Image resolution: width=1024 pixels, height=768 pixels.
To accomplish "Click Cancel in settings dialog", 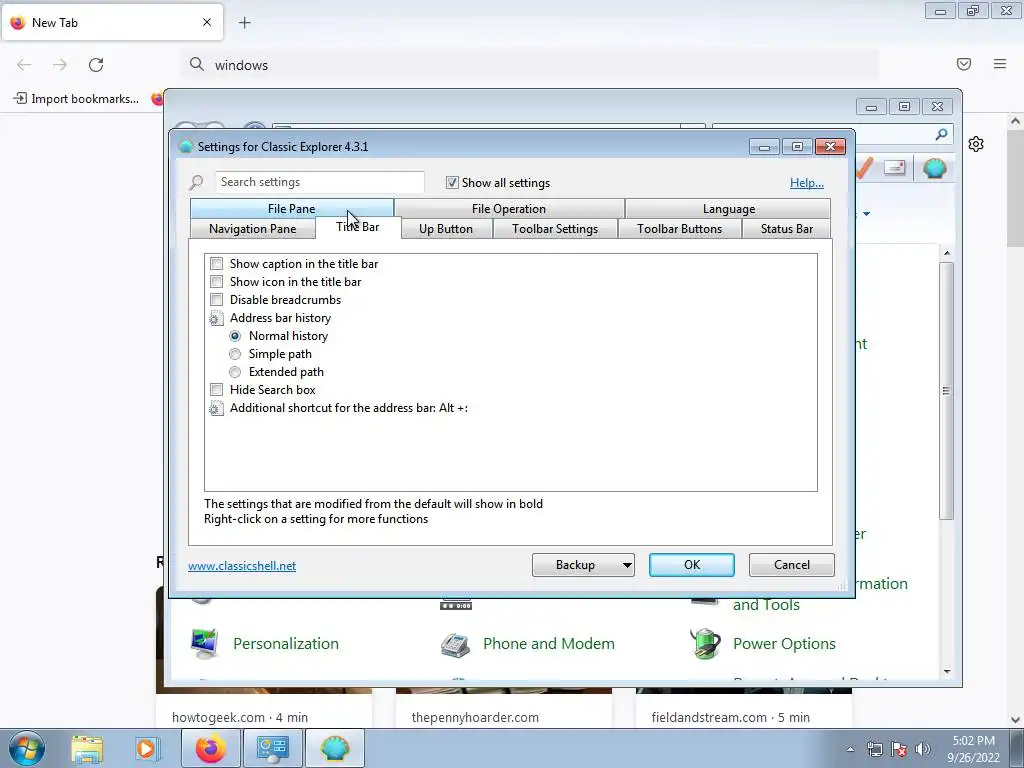I will (x=792, y=565).
